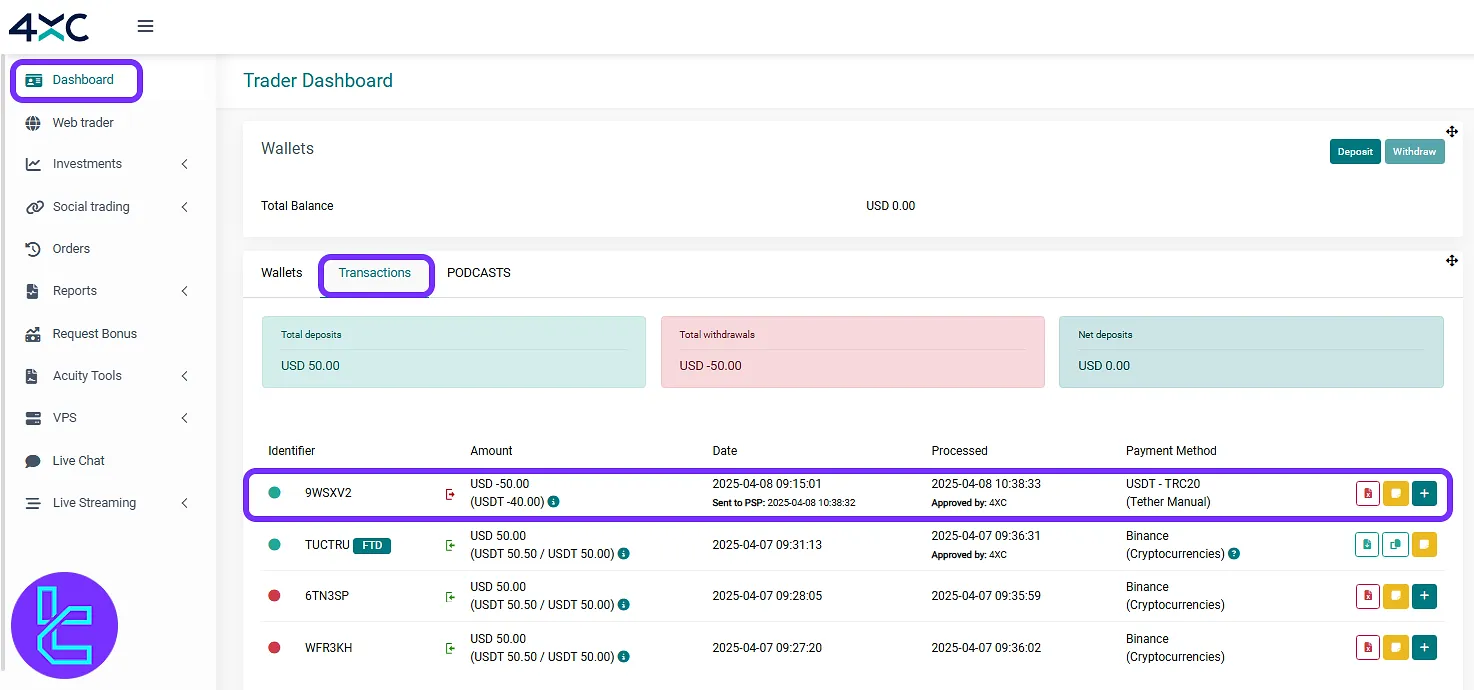Click the Payment Method column header
Screen dimensions: 1474x690
point(1171,451)
